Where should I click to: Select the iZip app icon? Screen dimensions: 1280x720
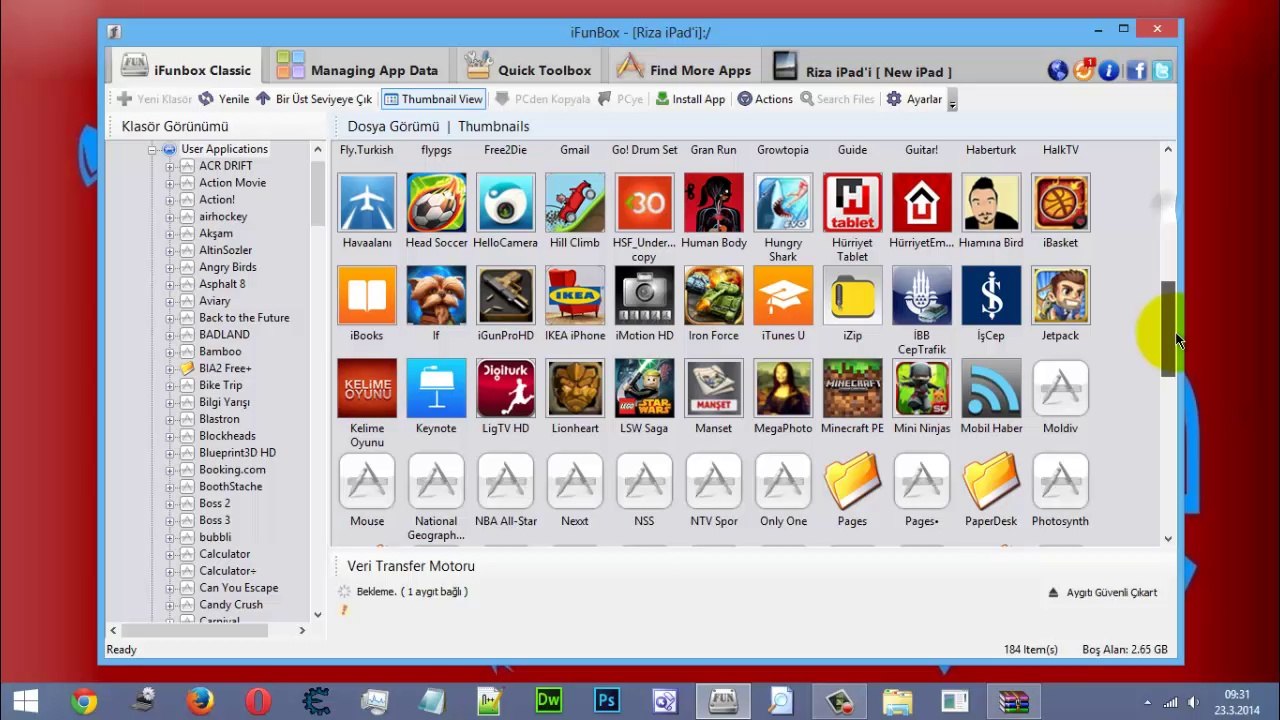point(852,296)
